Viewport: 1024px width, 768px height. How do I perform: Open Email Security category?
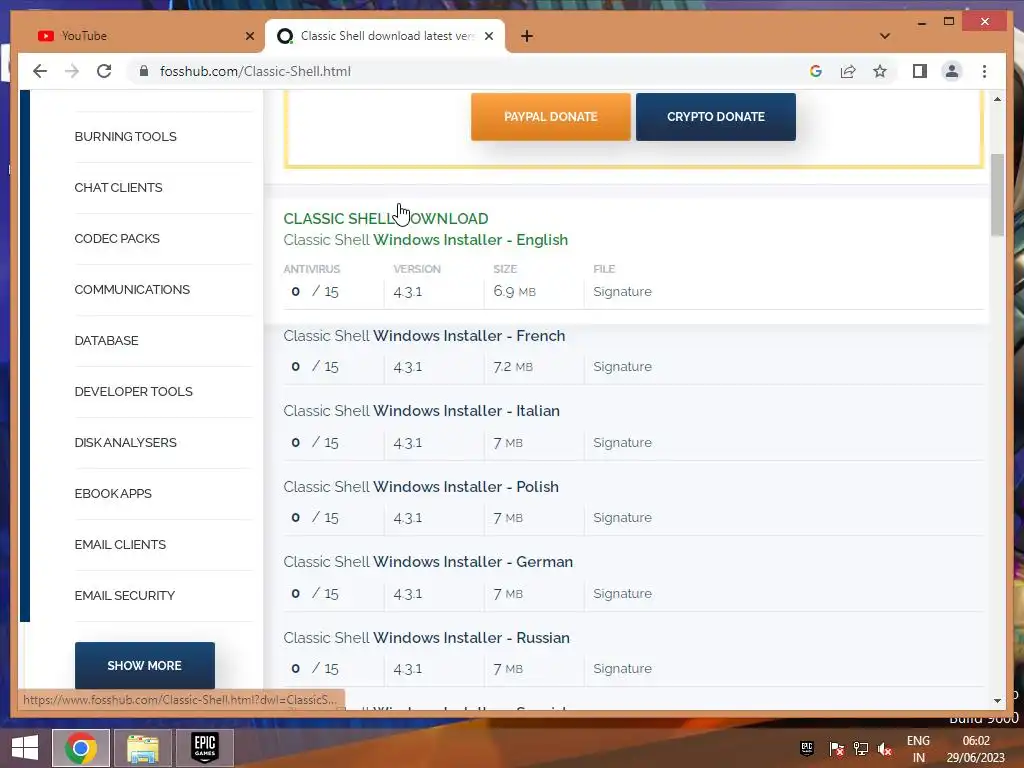[125, 595]
